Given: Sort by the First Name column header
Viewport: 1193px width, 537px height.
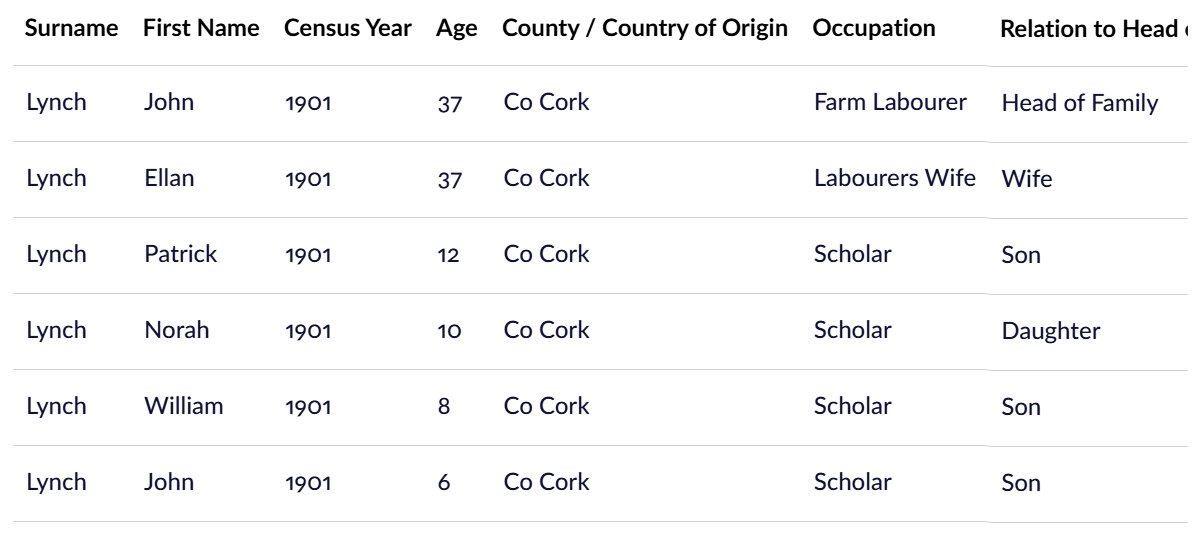Looking at the screenshot, I should pyautogui.click(x=201, y=28).
